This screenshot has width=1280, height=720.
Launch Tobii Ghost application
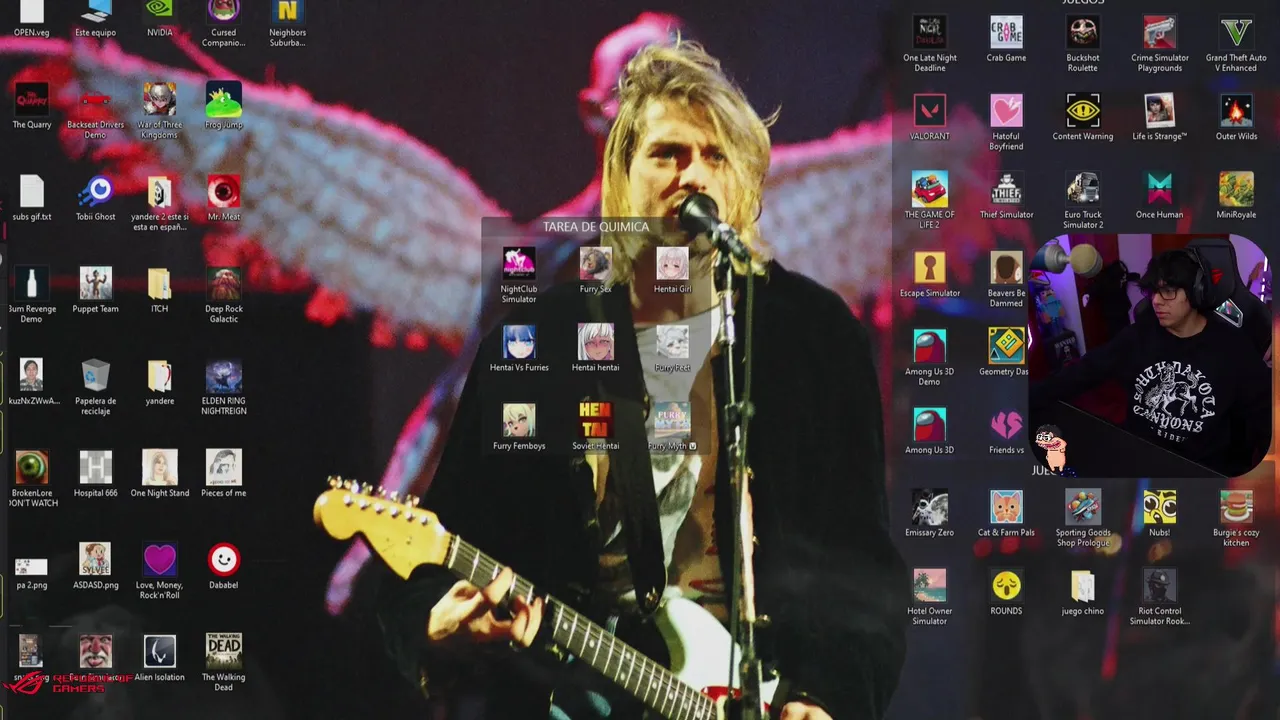pos(95,193)
